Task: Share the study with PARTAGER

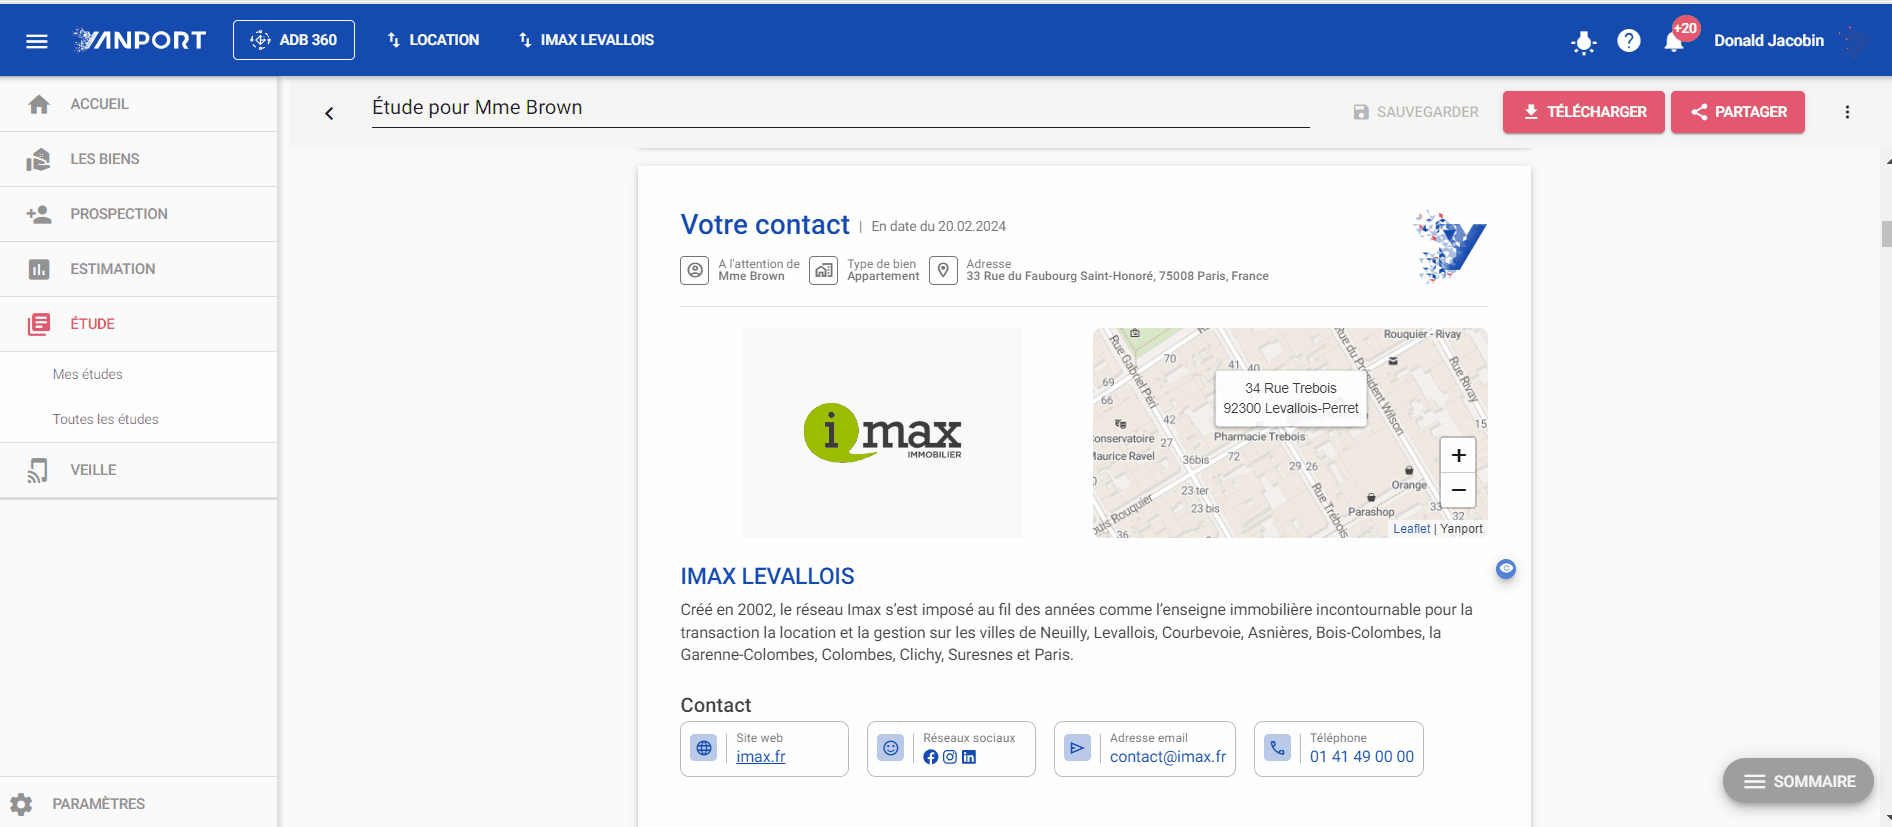Action: click(x=1738, y=112)
